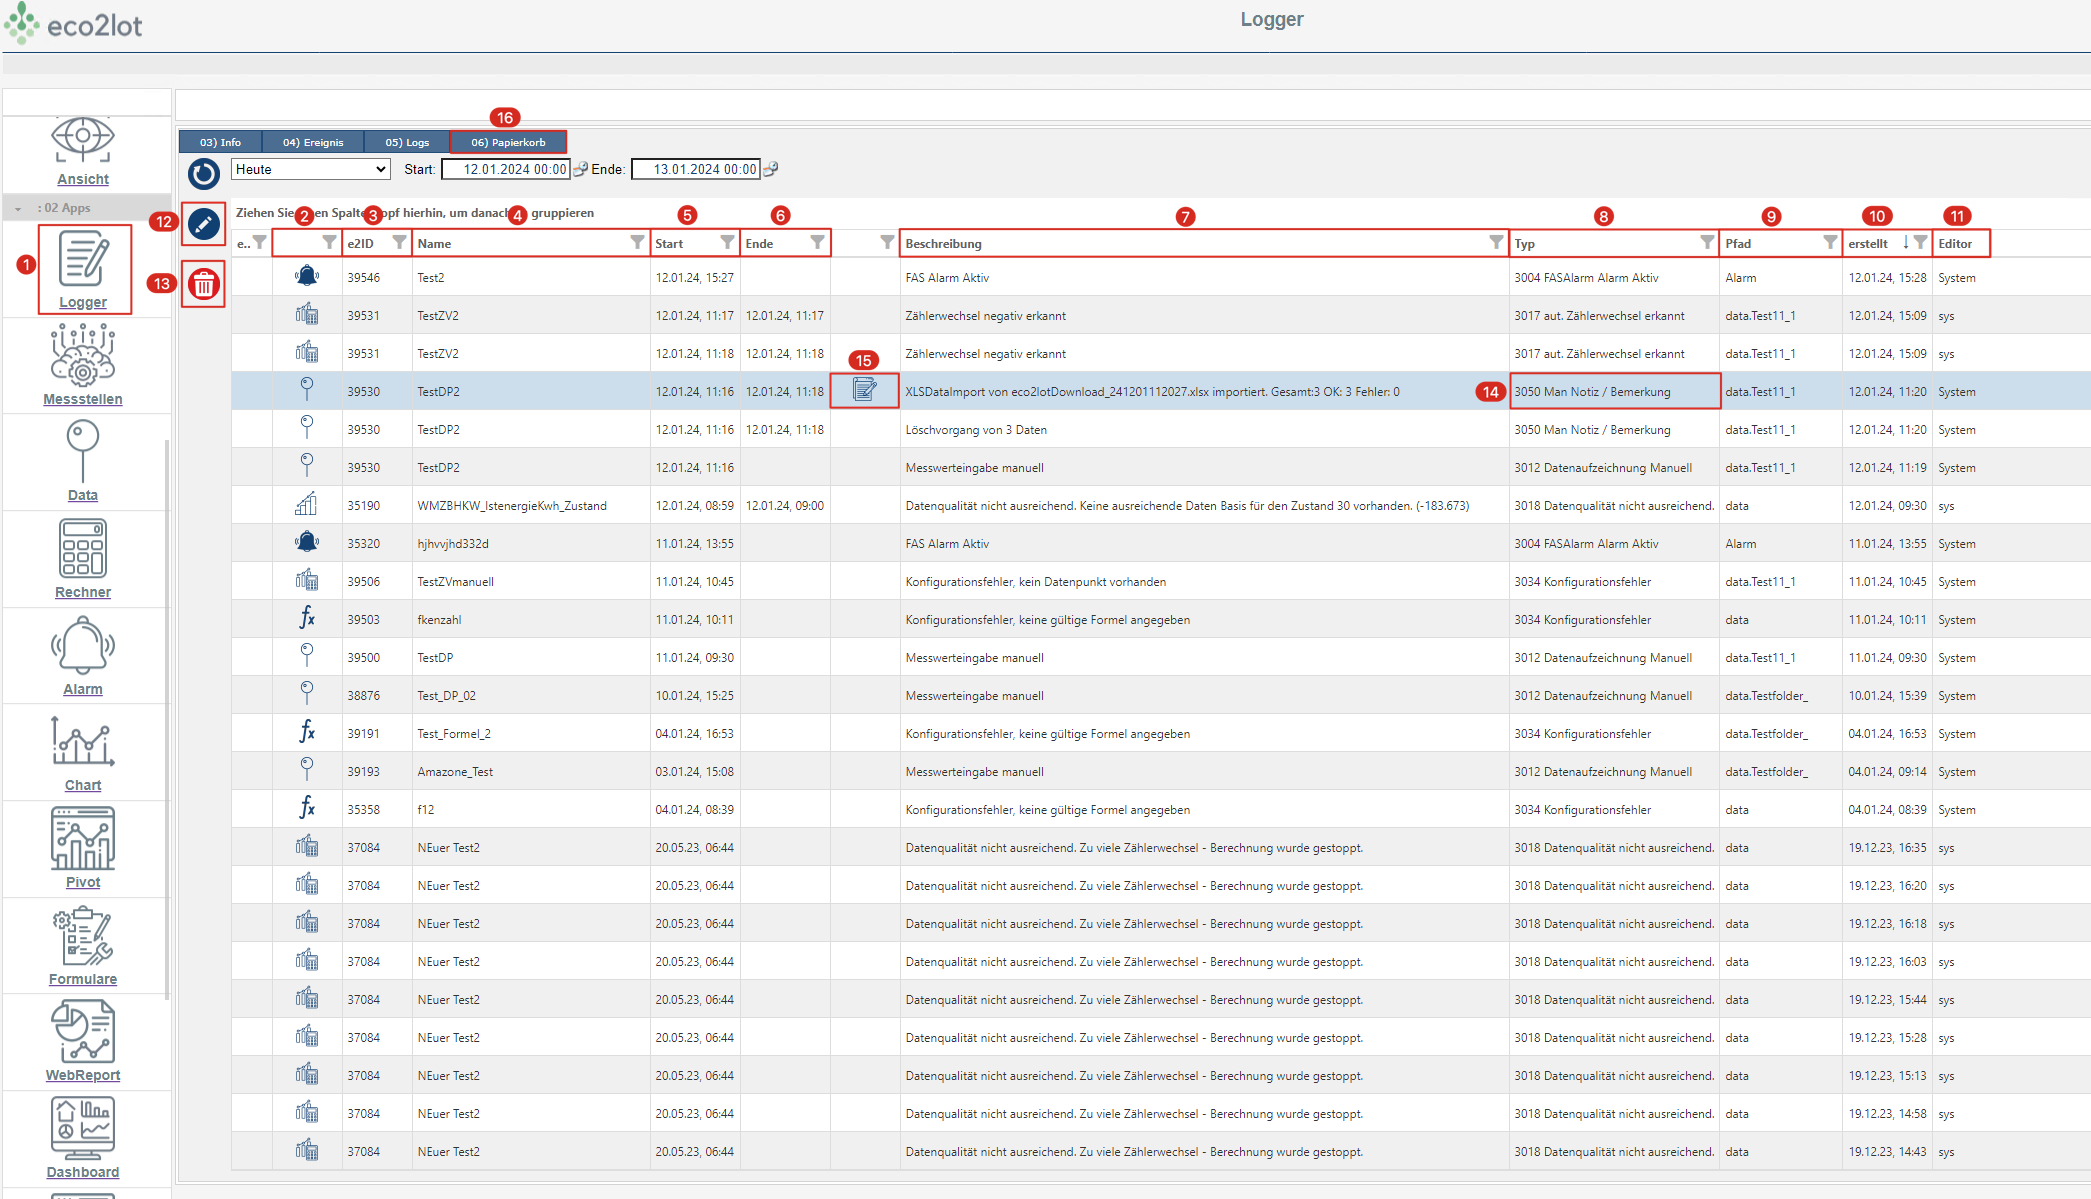
Task: Open filter on Ende column
Action: 817,242
